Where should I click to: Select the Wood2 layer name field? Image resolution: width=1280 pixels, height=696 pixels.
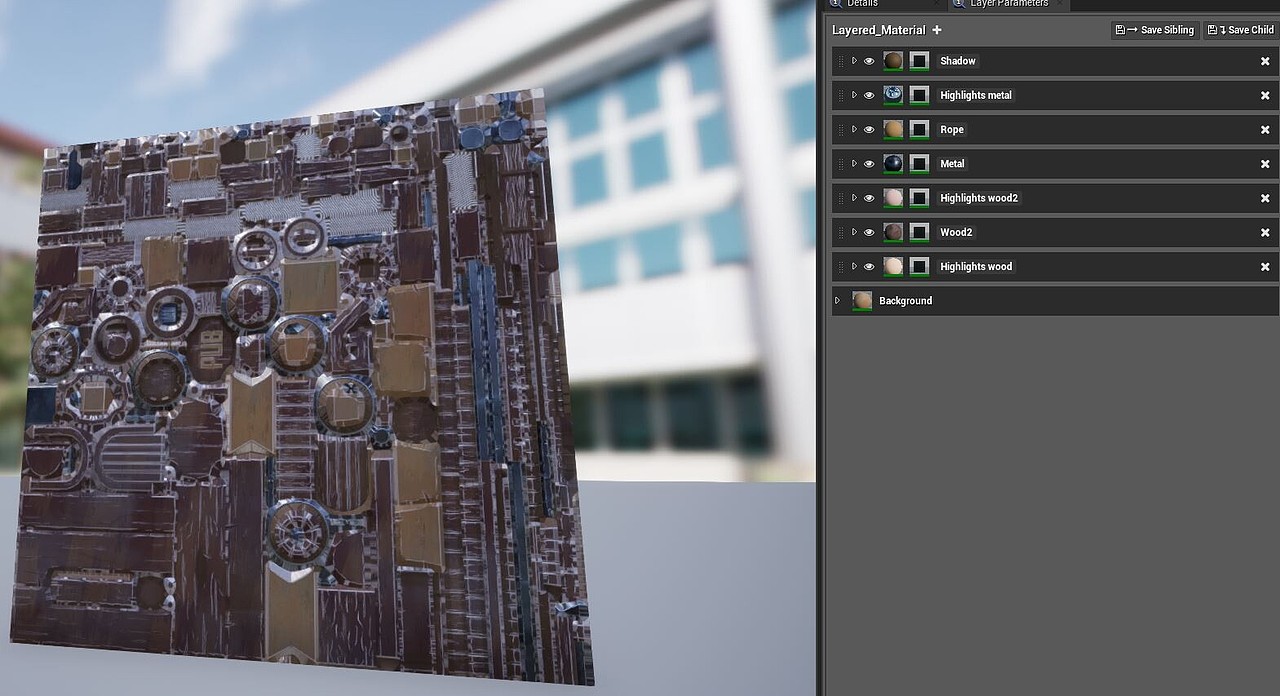click(956, 232)
